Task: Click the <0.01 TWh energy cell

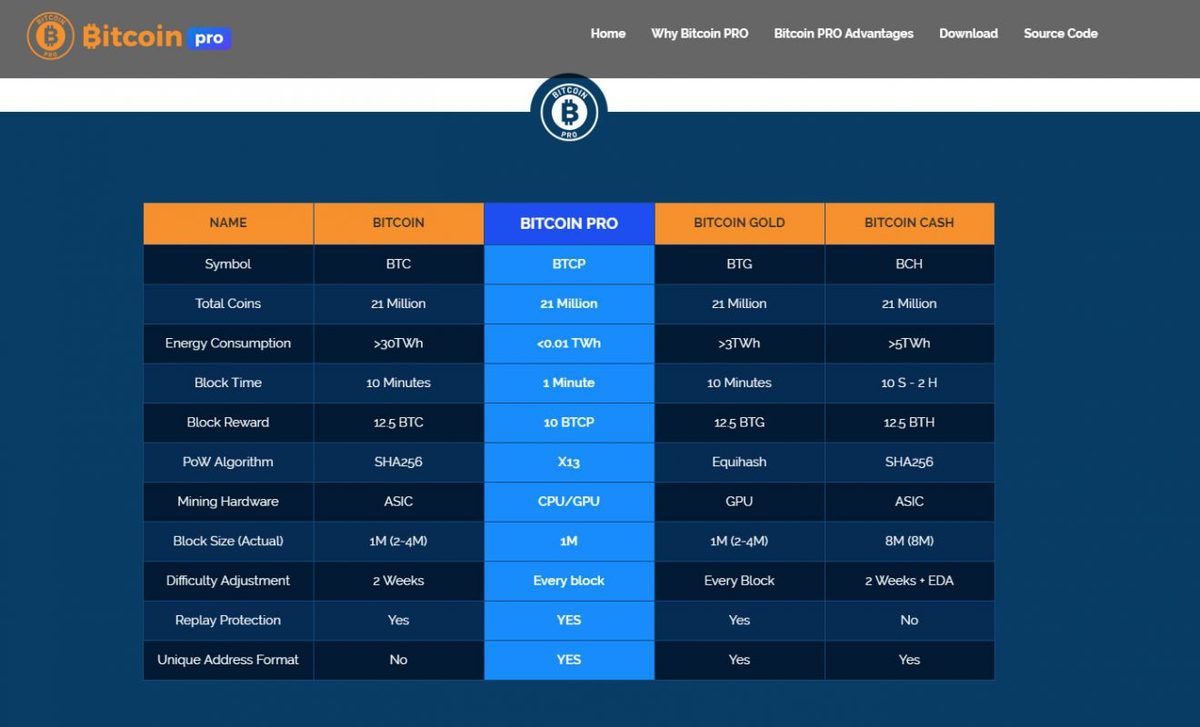Action: (569, 343)
